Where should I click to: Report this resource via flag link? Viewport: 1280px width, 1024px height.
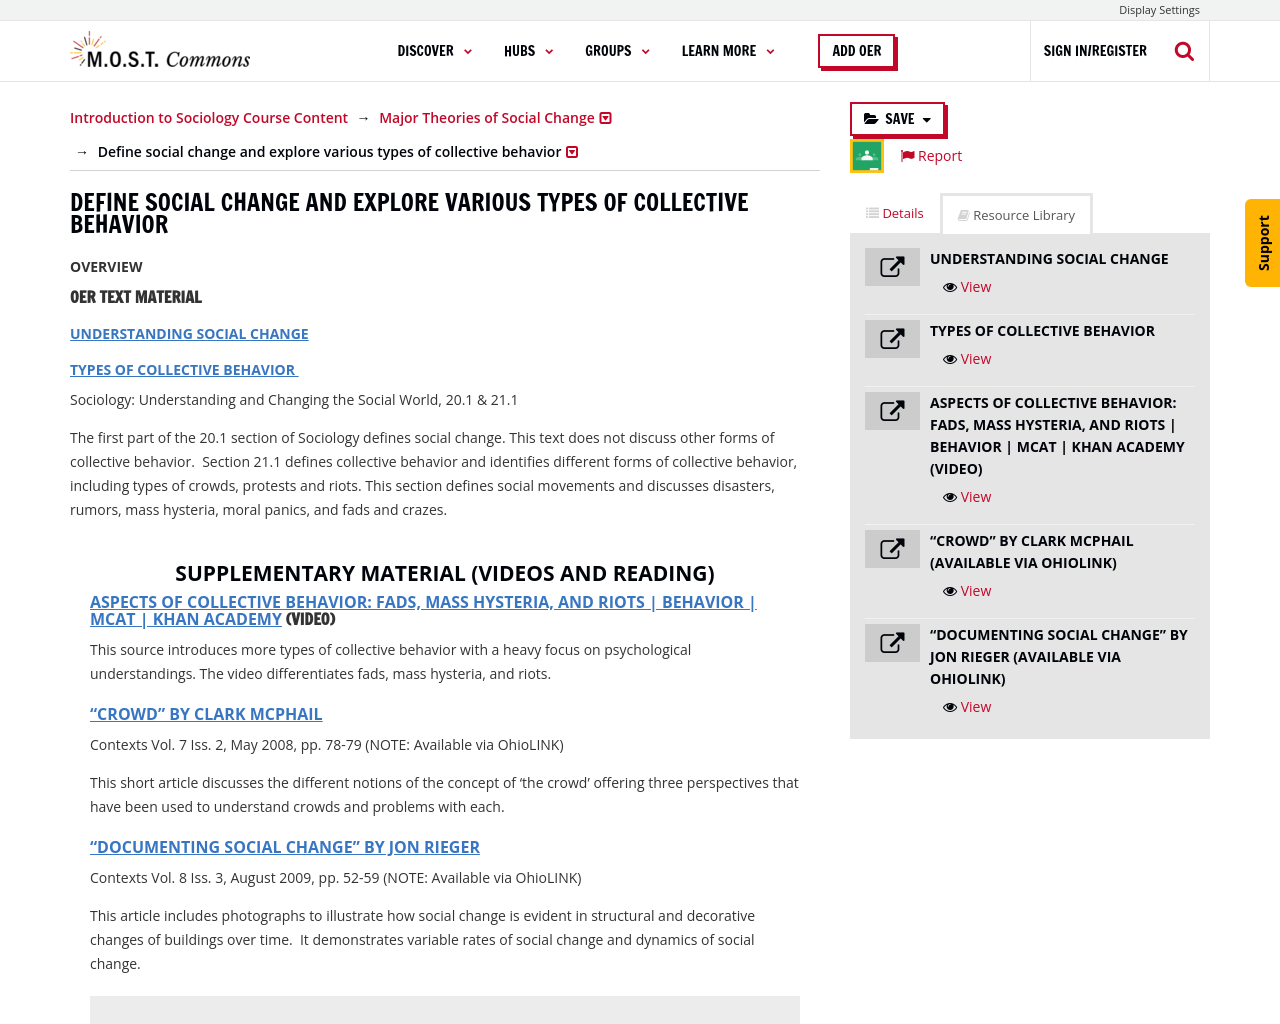click(x=931, y=156)
